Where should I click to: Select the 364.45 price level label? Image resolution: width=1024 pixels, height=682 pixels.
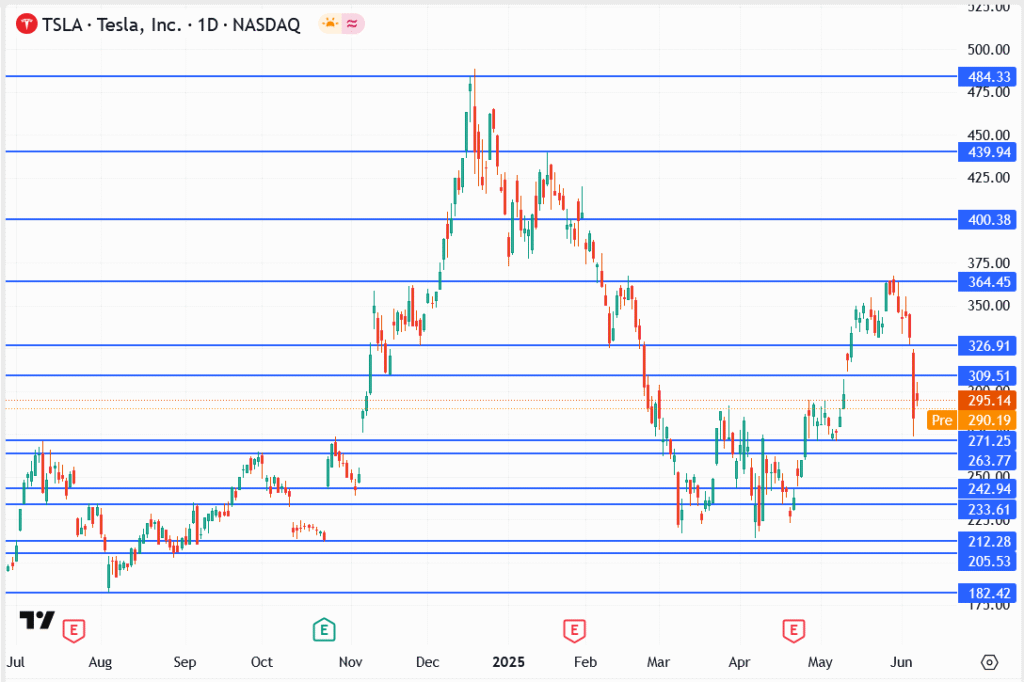986,281
